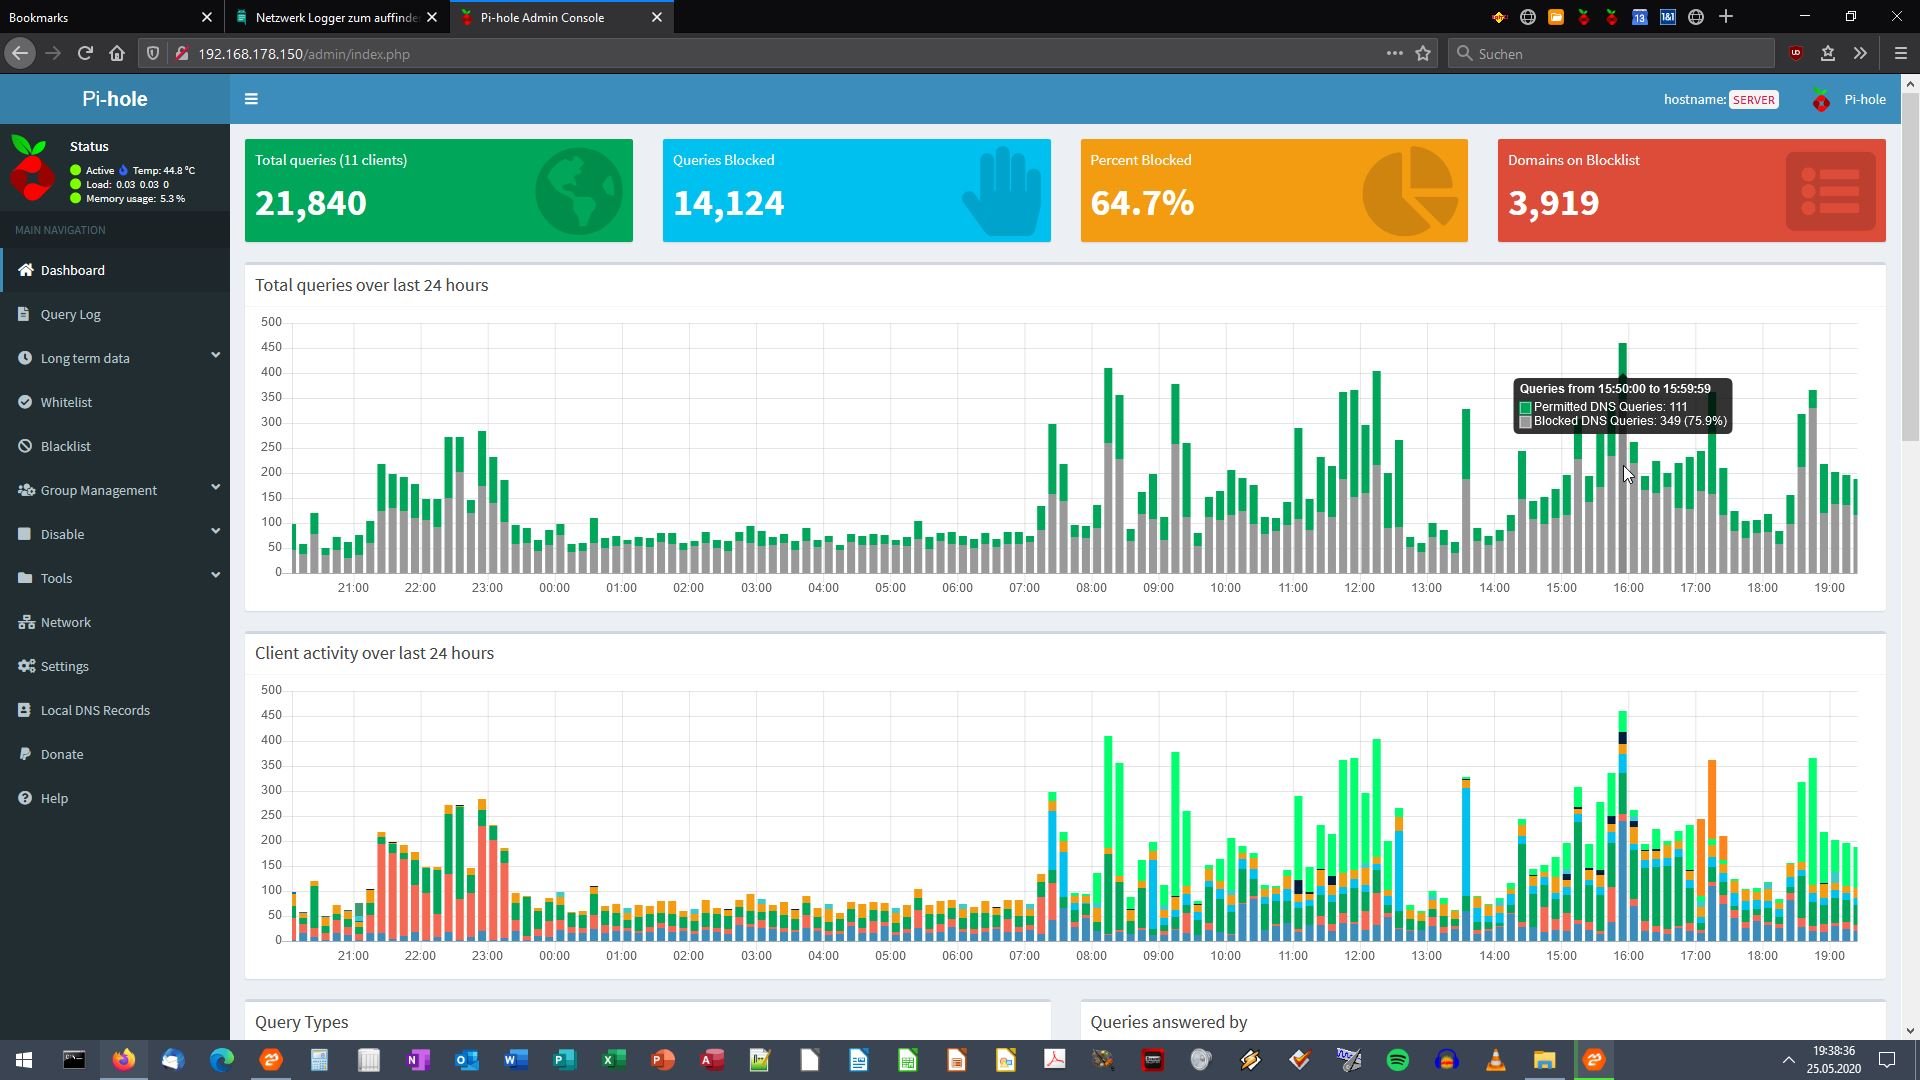Image resolution: width=1920 pixels, height=1080 pixels.
Task: Open the Firefox application menu
Action: click(x=1900, y=54)
